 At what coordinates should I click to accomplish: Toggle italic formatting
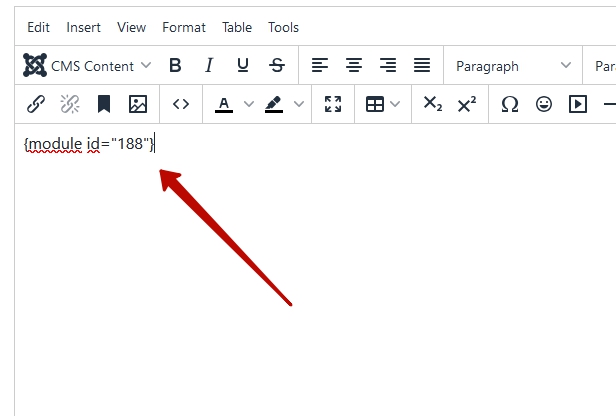coord(209,66)
